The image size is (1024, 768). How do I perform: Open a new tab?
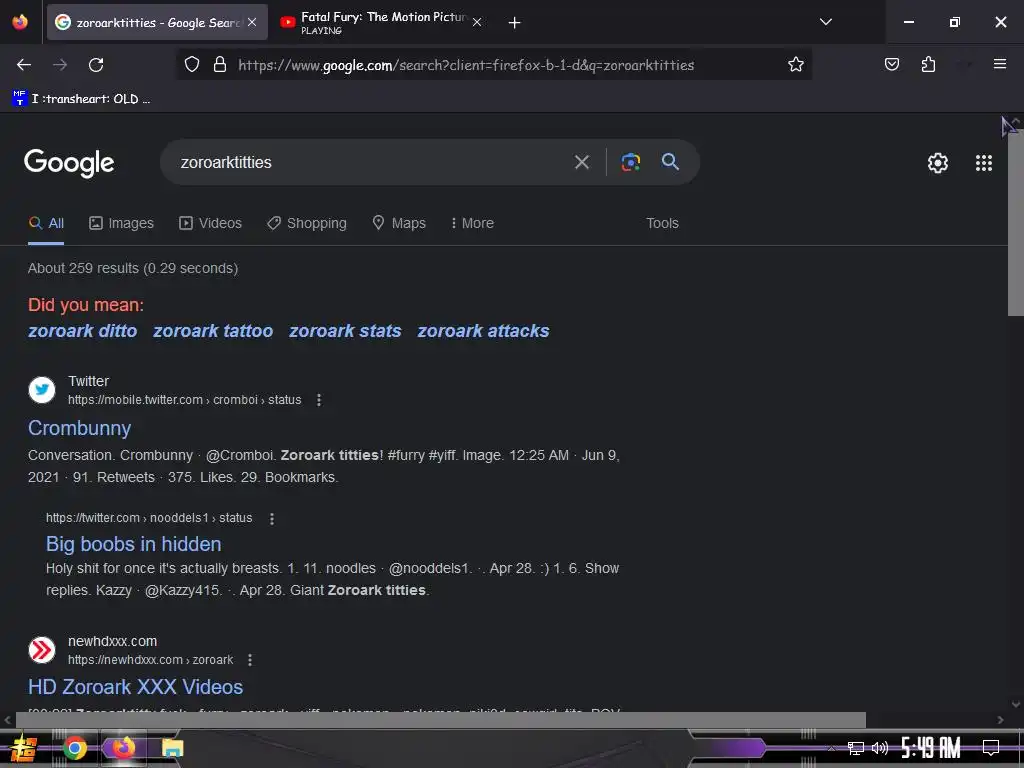tap(515, 23)
